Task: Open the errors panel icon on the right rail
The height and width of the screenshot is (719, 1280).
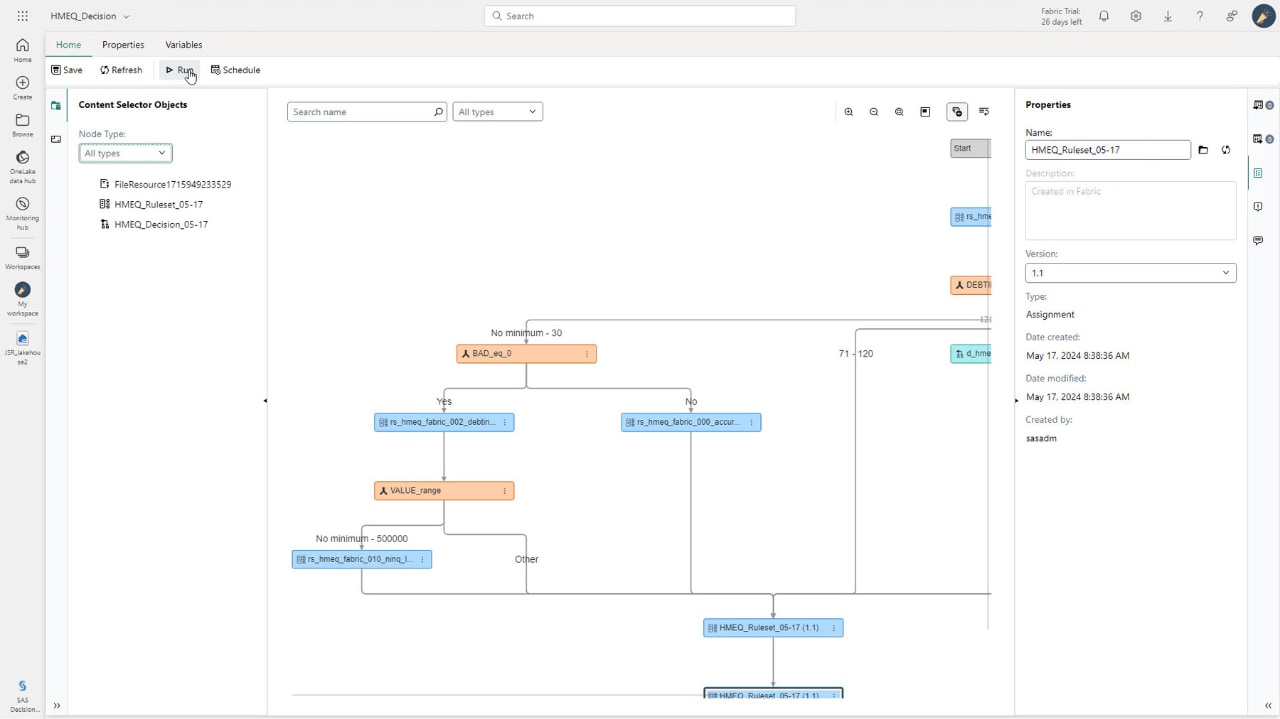Action: pyautogui.click(x=1258, y=207)
